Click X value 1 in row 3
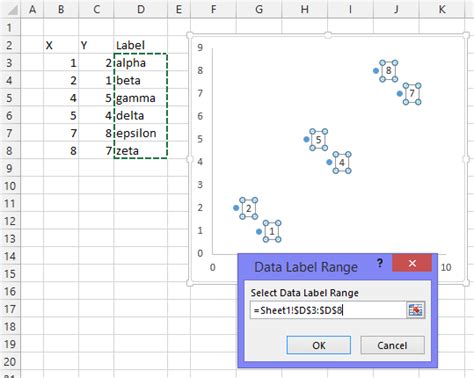 tap(61, 63)
